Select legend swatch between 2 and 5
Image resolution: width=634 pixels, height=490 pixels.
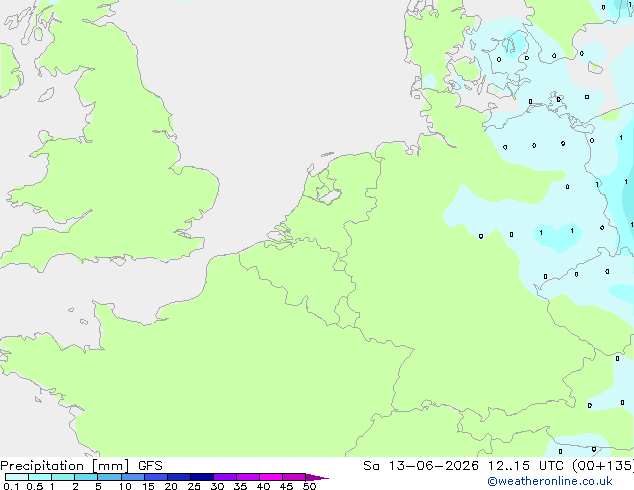coord(86,477)
